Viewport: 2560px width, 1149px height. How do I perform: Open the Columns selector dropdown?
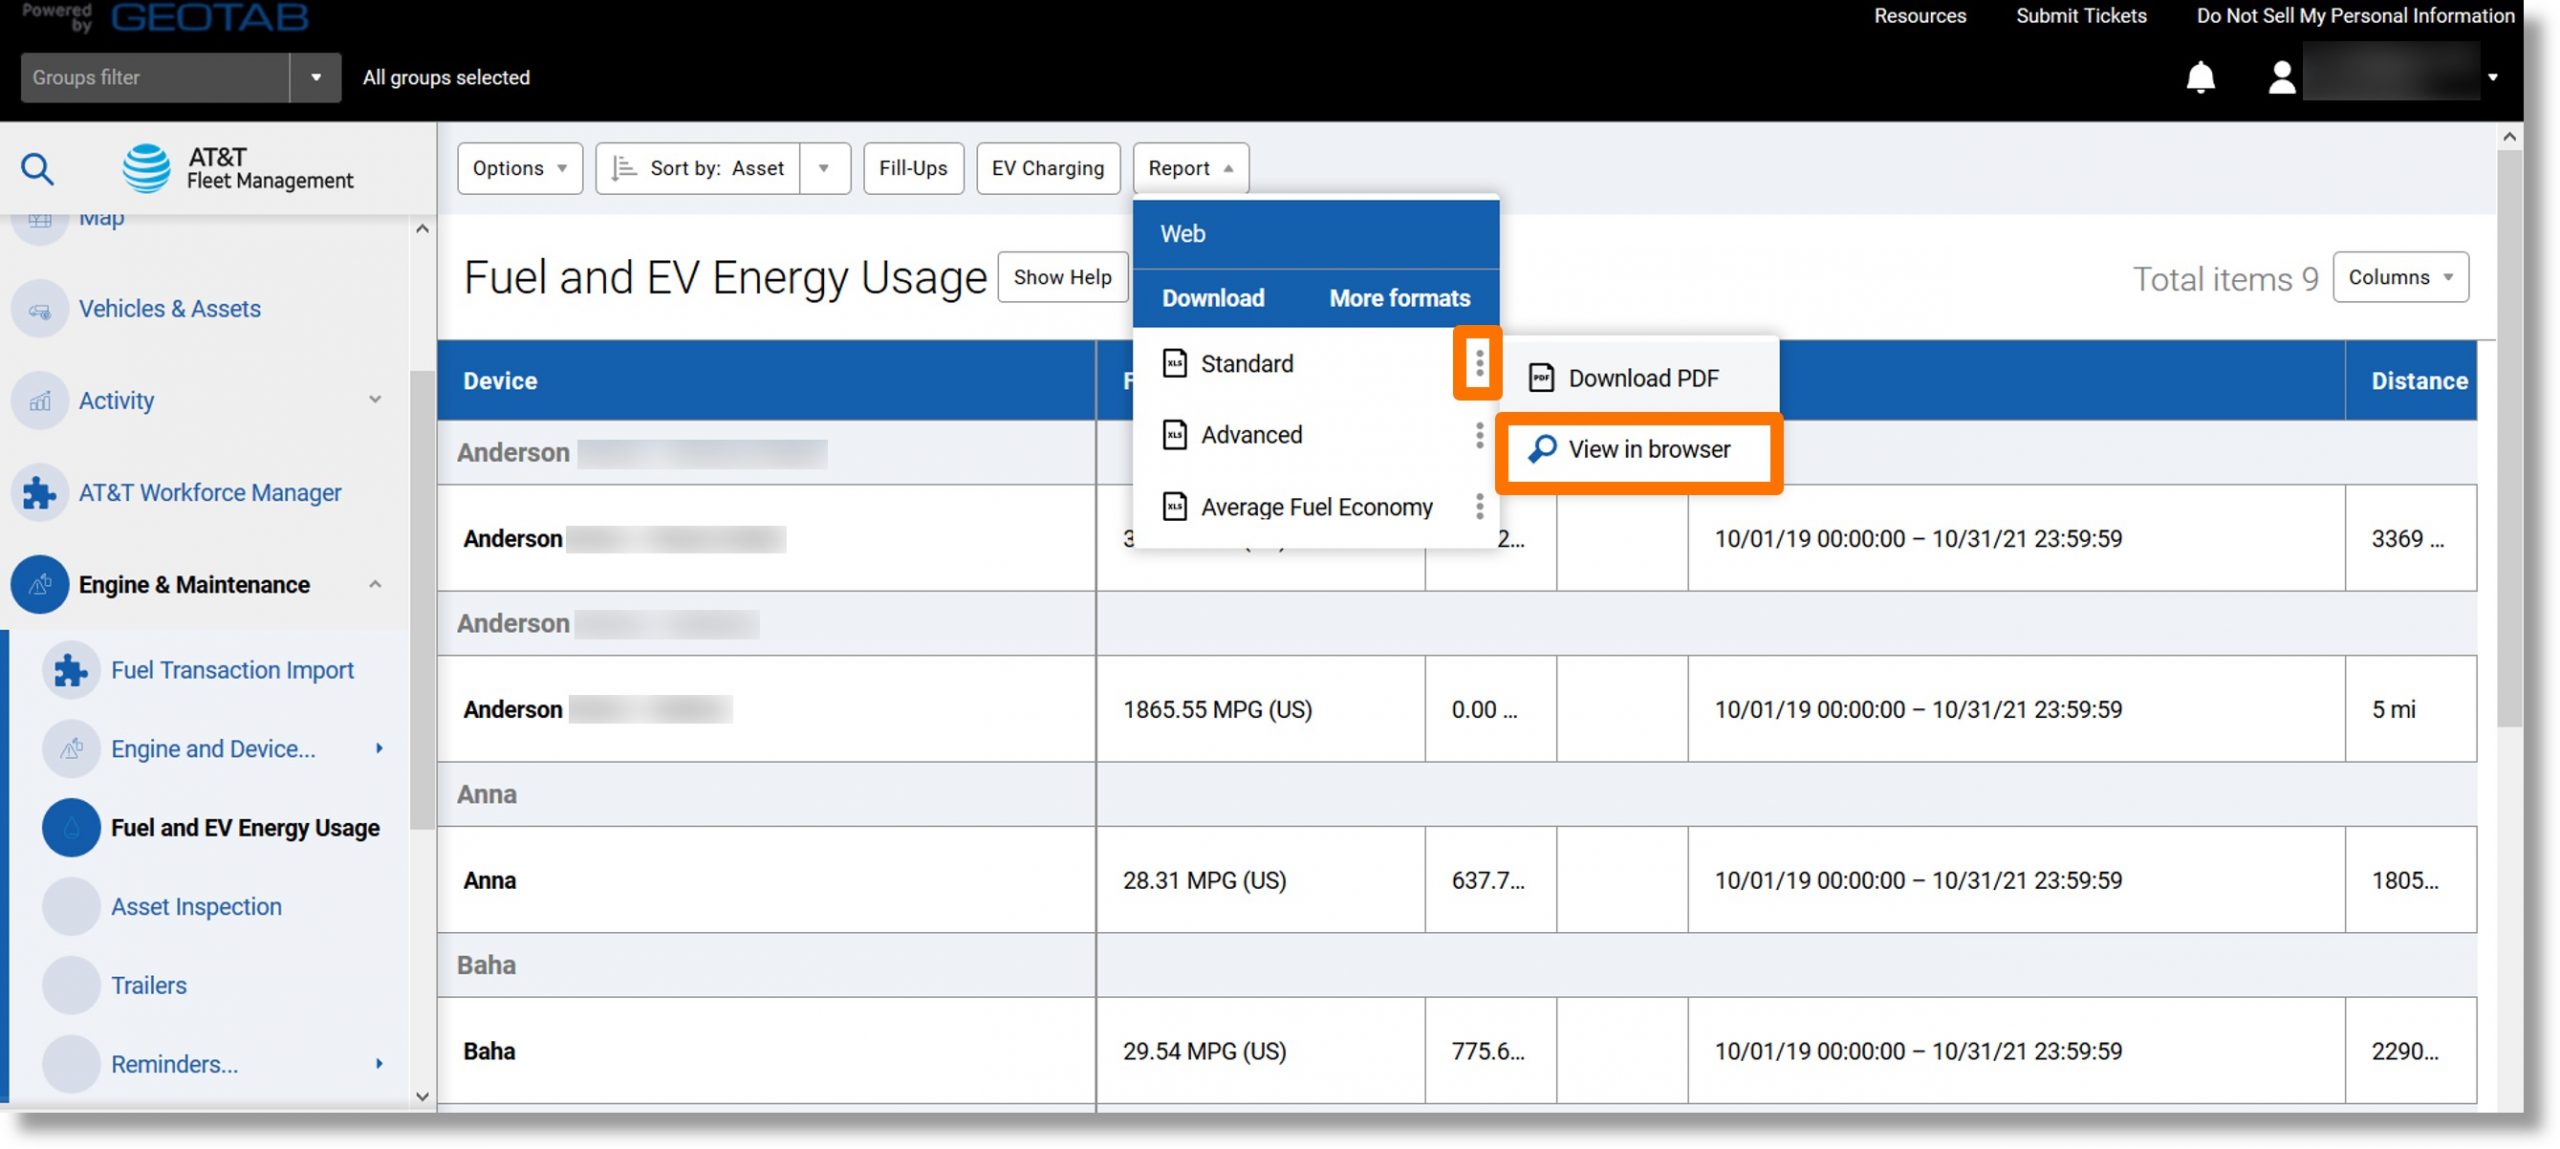click(2398, 277)
